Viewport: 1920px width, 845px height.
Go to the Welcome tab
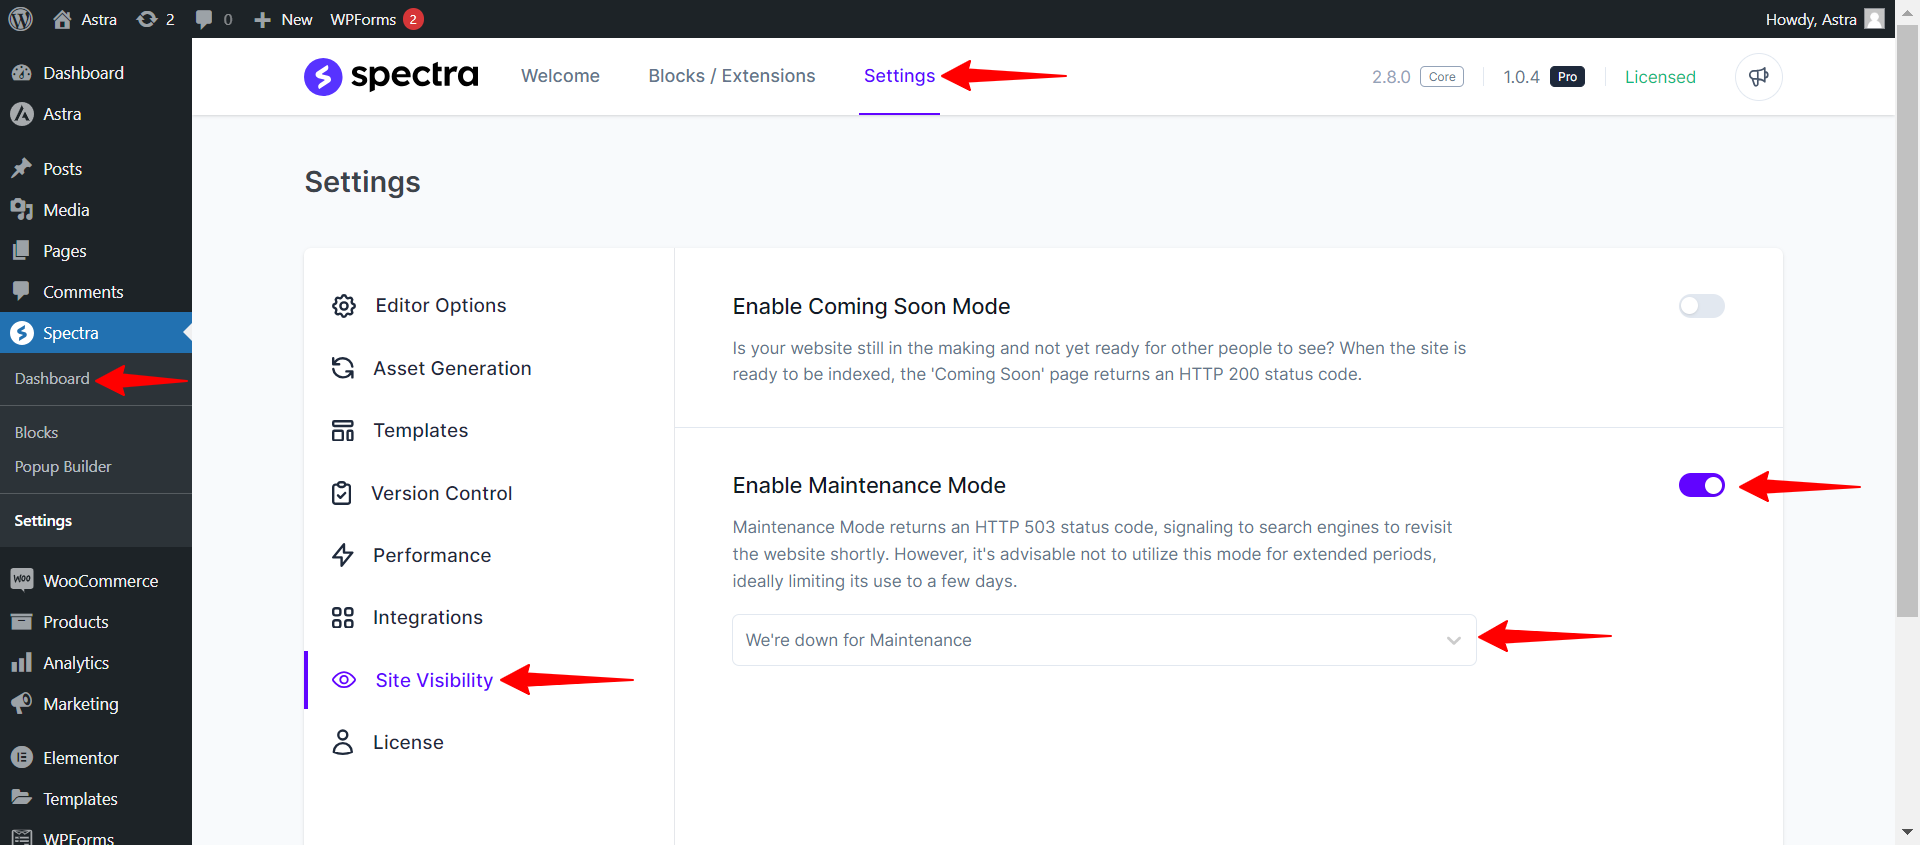click(x=560, y=76)
